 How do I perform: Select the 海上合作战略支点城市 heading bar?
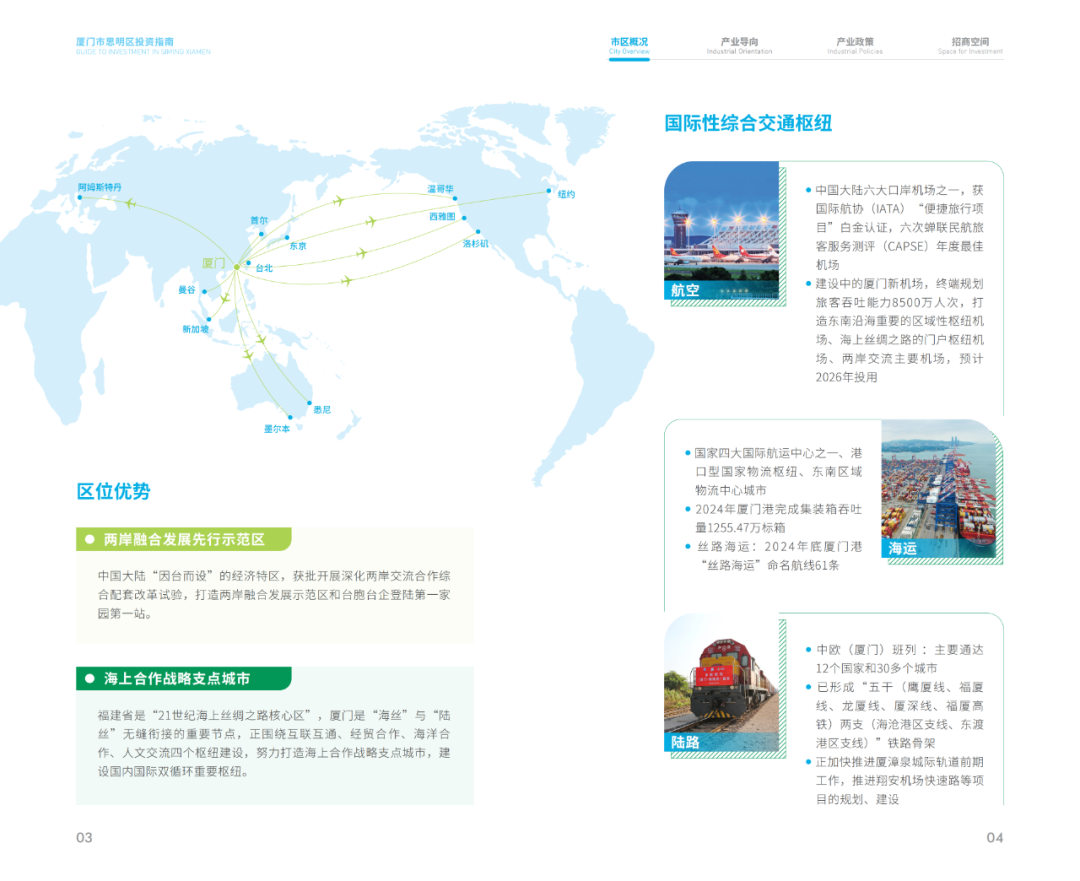point(184,678)
